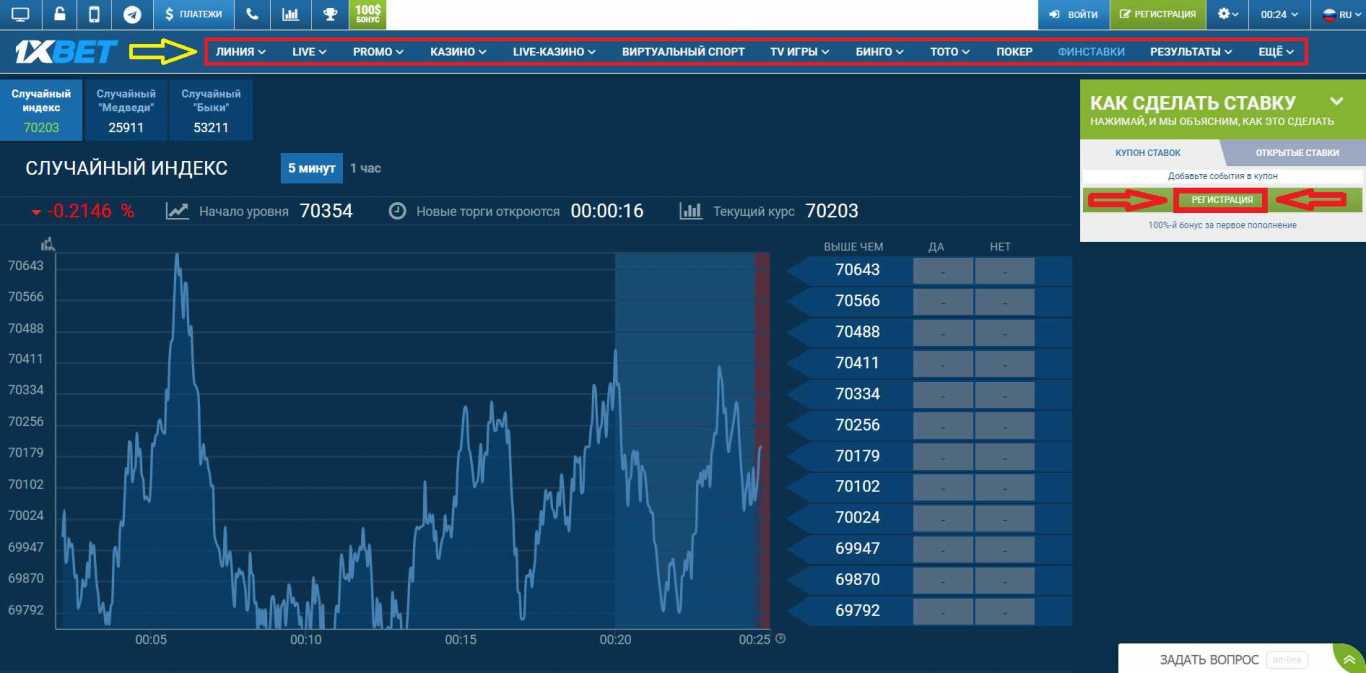Click the 100$ Бонус icon
The height and width of the screenshot is (673, 1366).
(x=367, y=14)
